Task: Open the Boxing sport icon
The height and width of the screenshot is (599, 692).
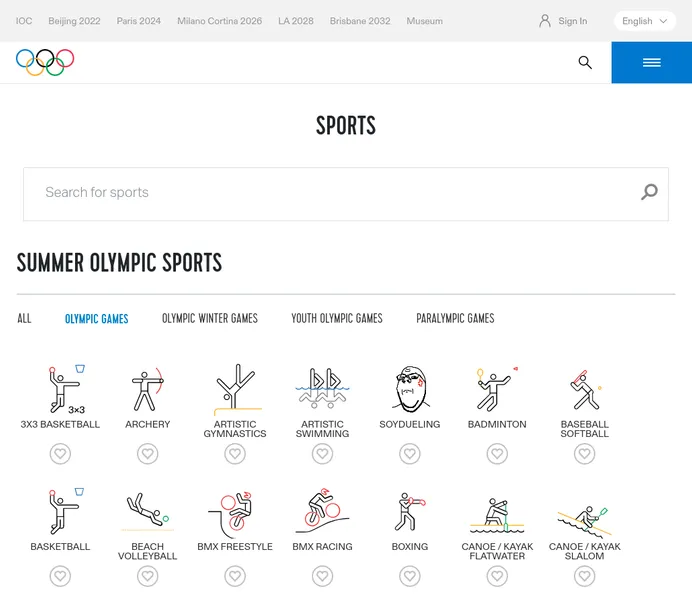Action: pyautogui.click(x=409, y=513)
